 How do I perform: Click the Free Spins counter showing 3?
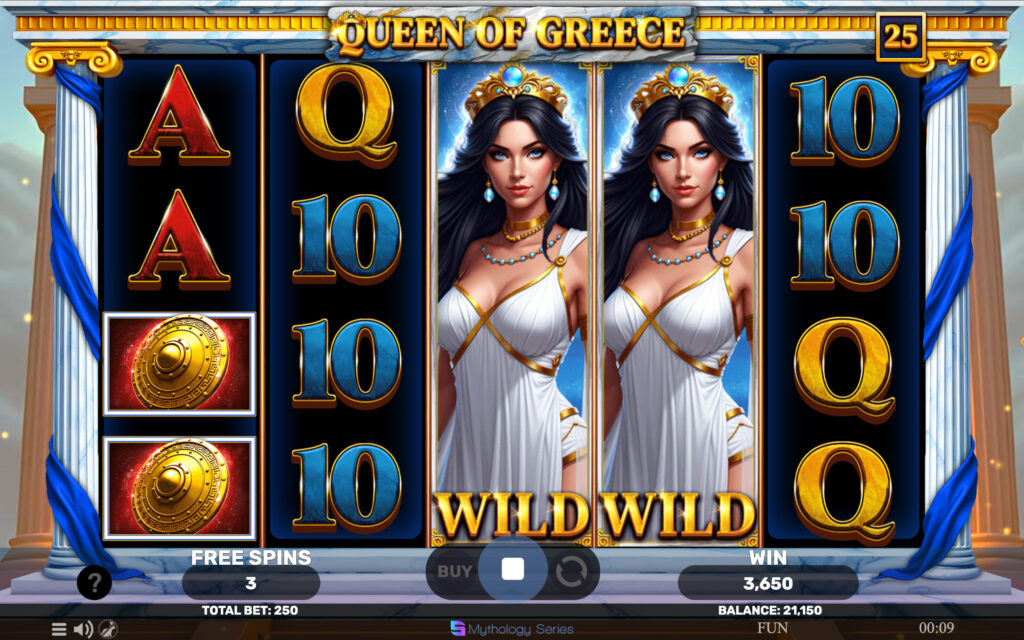tap(251, 583)
